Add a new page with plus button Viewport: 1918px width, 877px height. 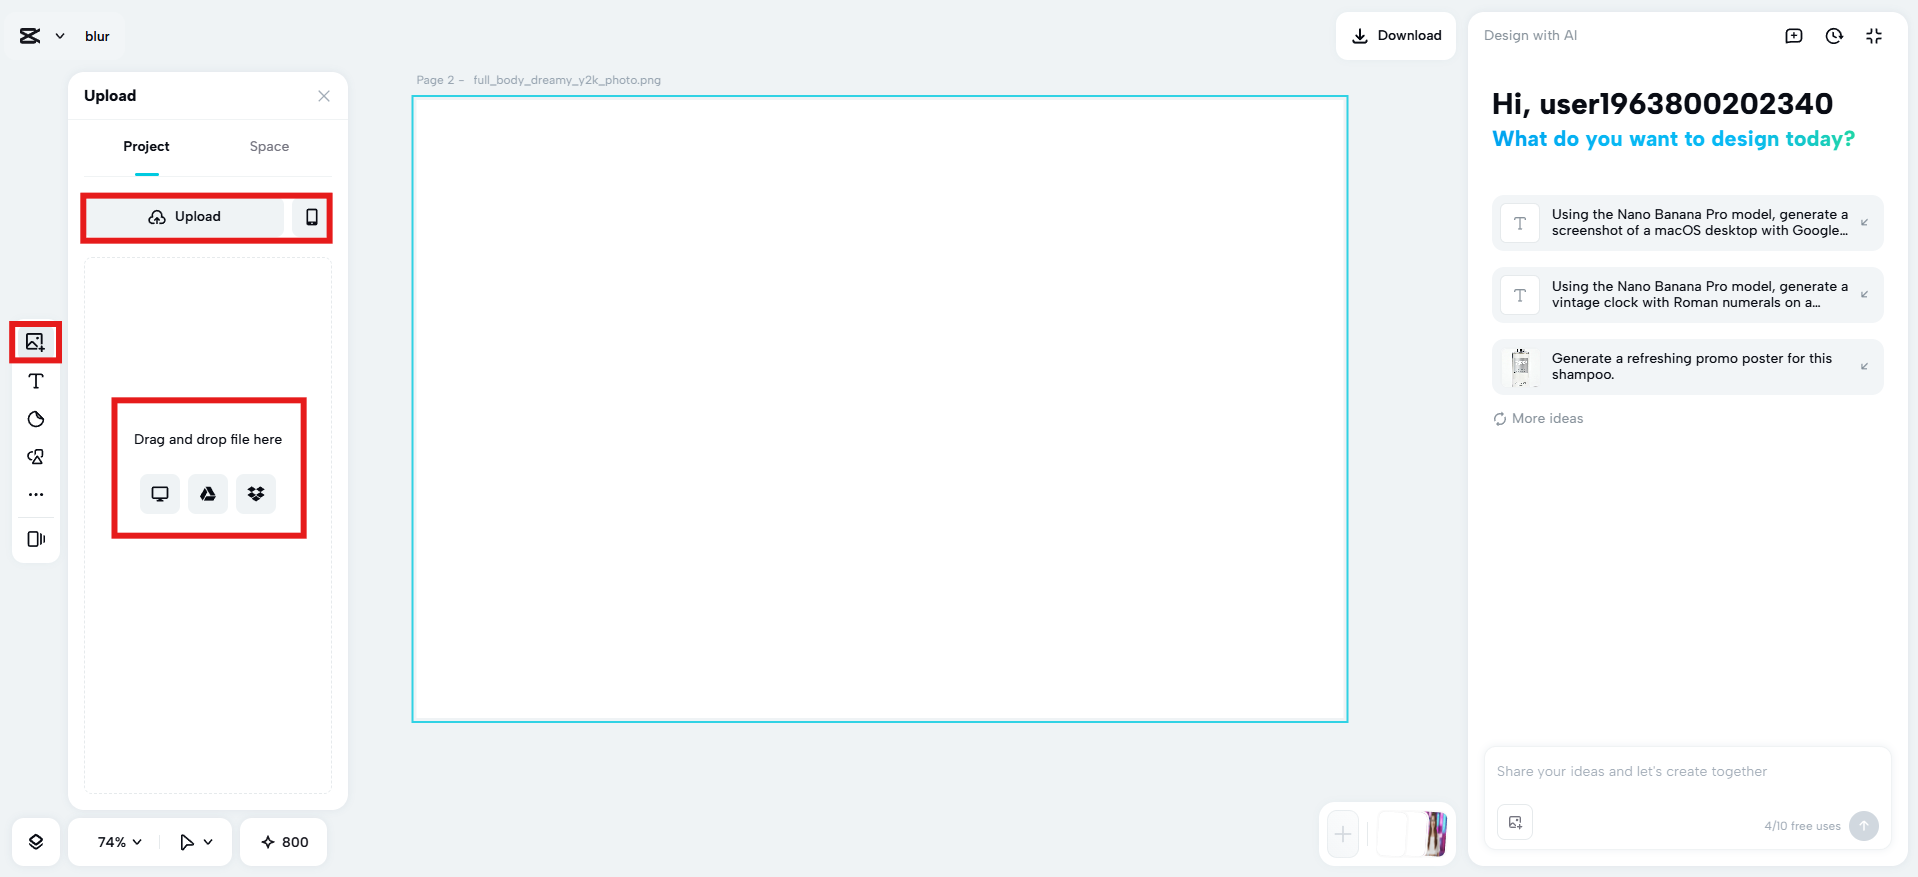[x=1343, y=834]
